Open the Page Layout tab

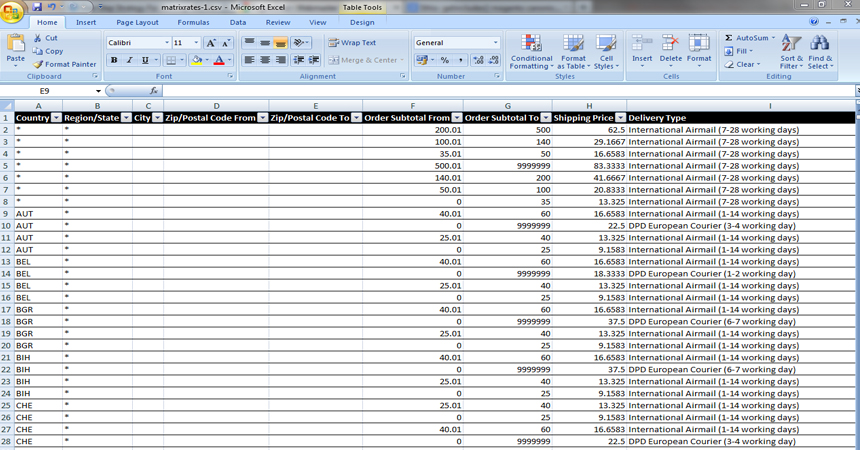(x=137, y=22)
